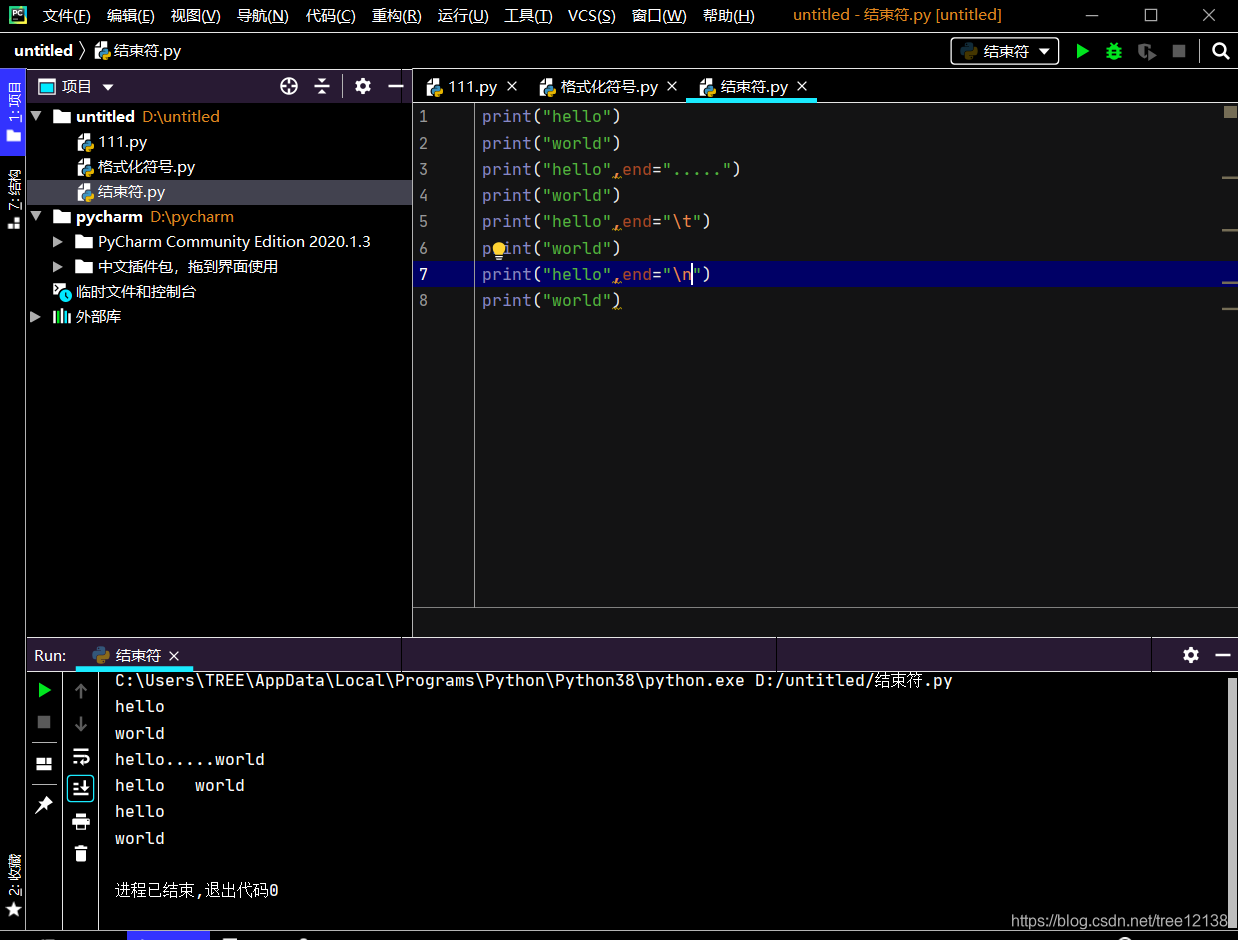Screen dimensions: 1238x940
Task: Open the 运行(U) menu
Action: click(463, 15)
